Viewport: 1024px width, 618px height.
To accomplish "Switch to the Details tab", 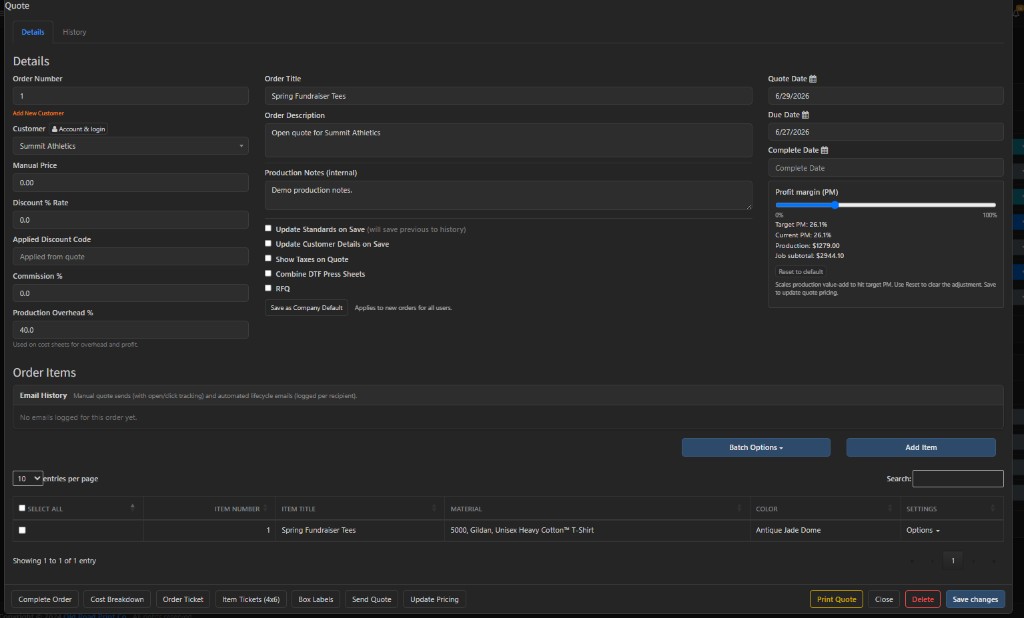I will pos(33,32).
